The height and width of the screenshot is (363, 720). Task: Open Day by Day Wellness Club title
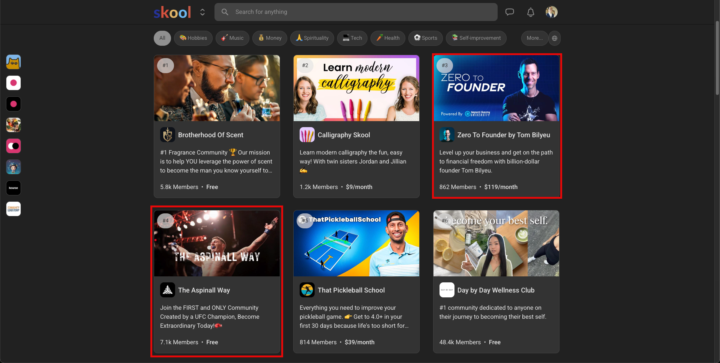[x=496, y=290]
